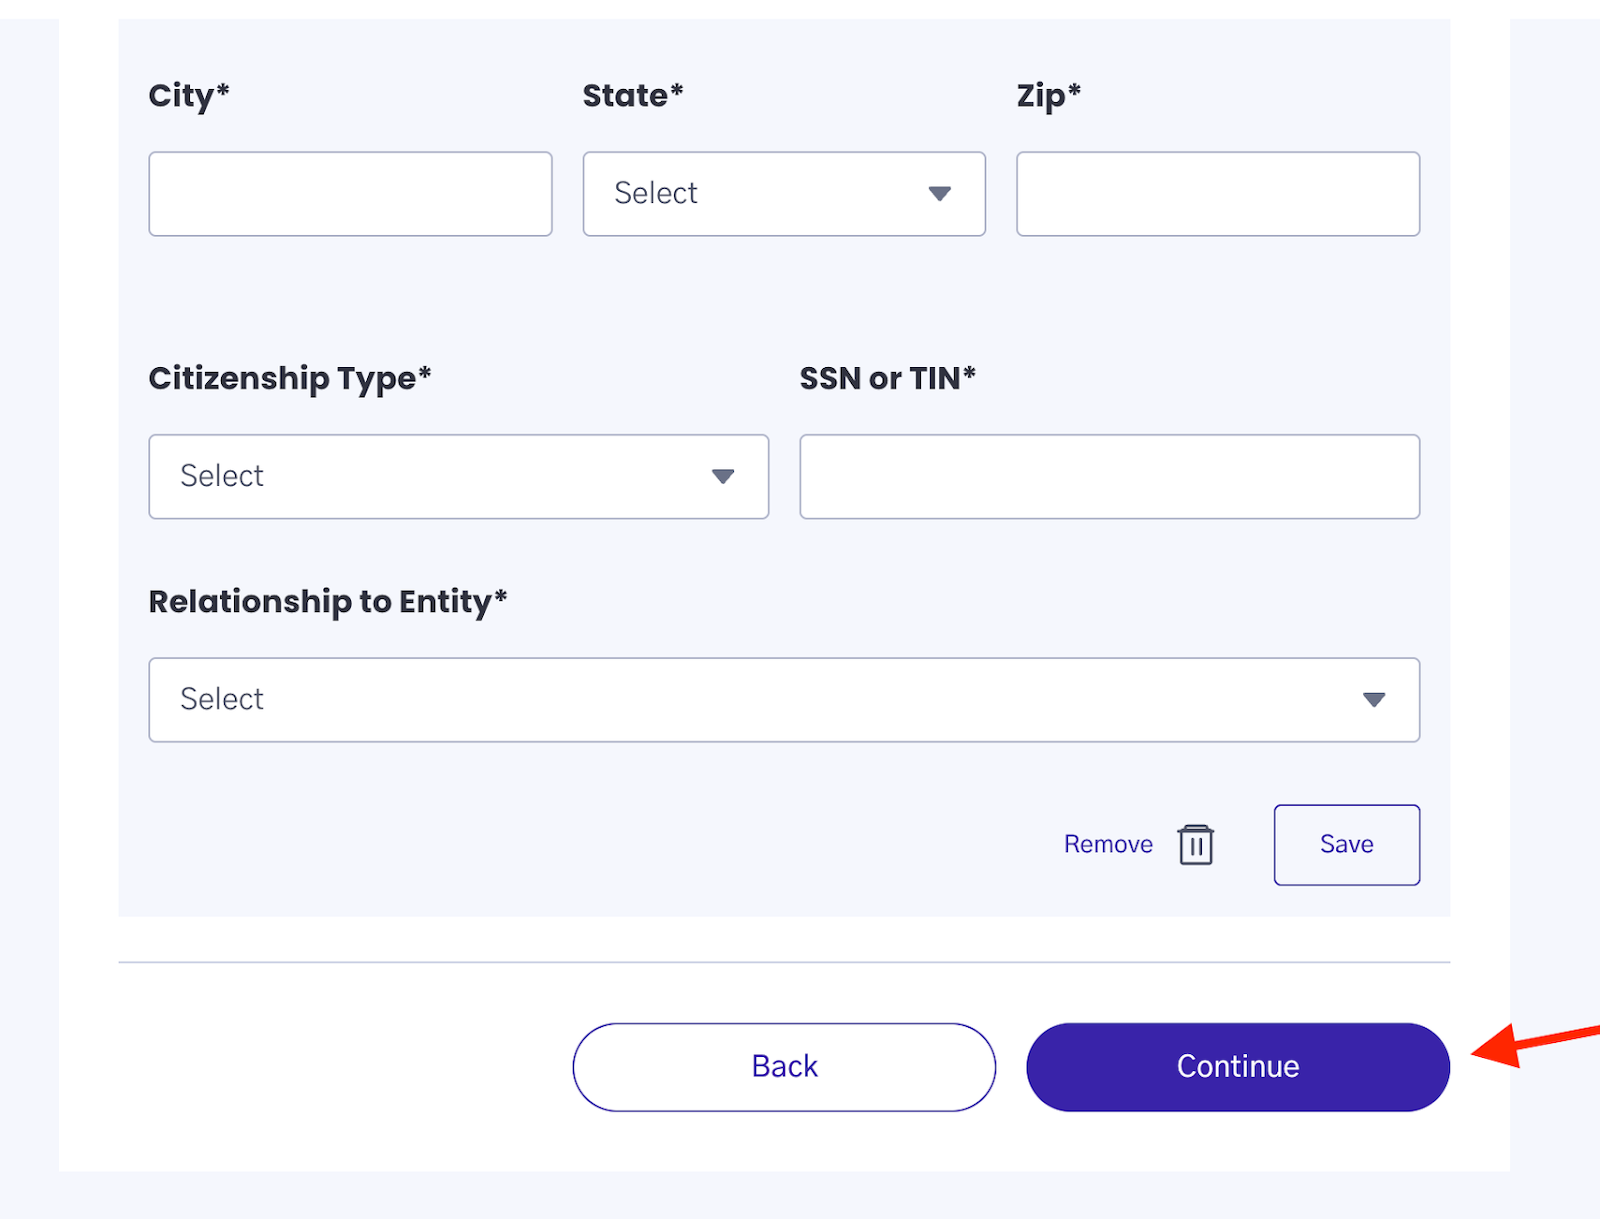Click the State* field label
This screenshot has height=1219, width=1600.
pyautogui.click(x=633, y=95)
